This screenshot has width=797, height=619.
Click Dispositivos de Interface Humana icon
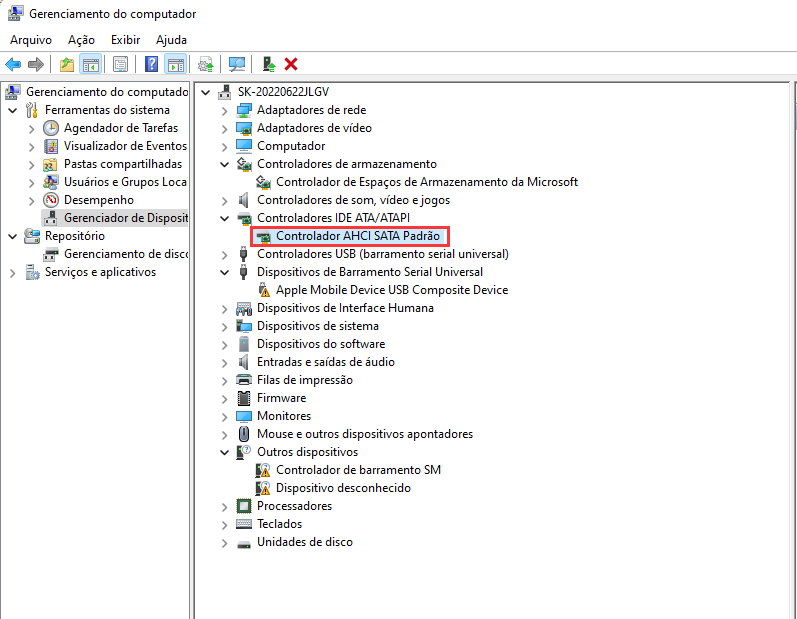click(244, 308)
